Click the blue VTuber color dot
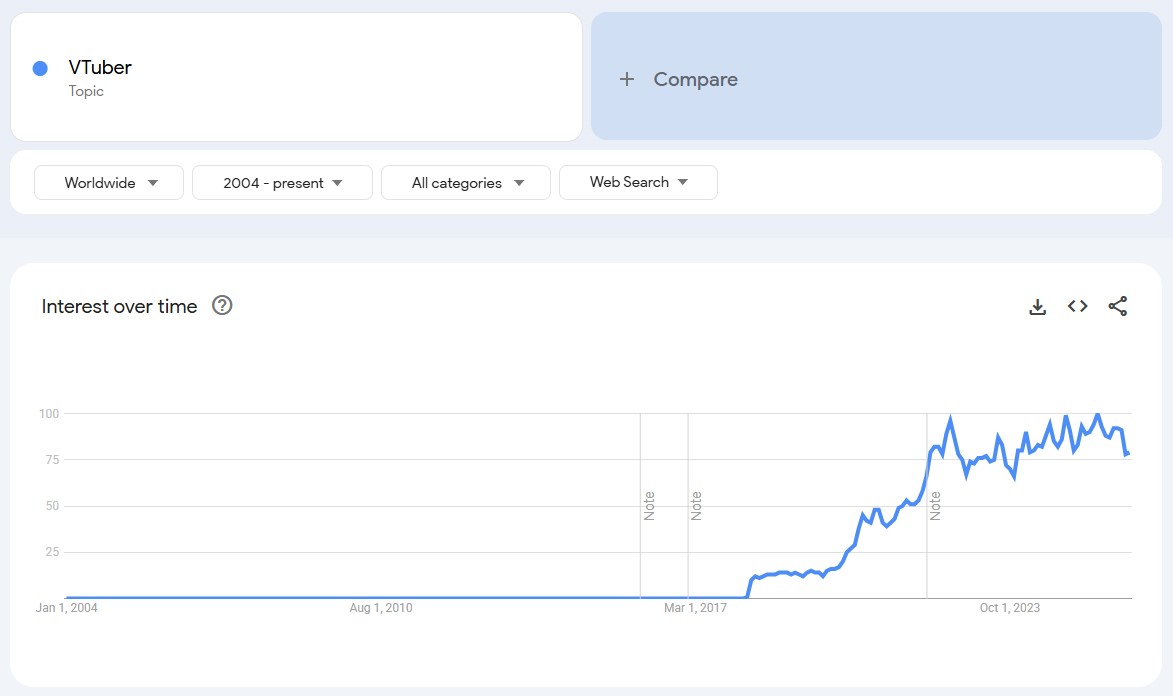Image resolution: width=1173 pixels, height=696 pixels. coord(40,69)
